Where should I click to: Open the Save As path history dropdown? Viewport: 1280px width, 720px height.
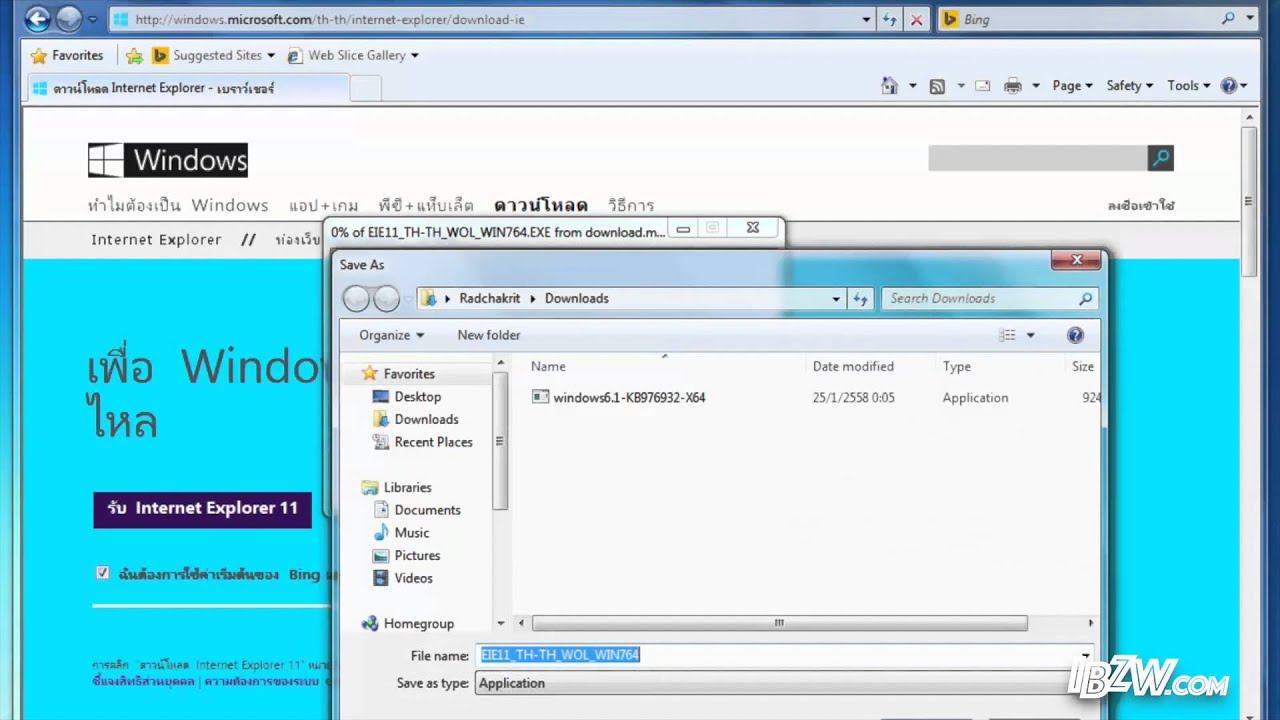(x=836, y=298)
